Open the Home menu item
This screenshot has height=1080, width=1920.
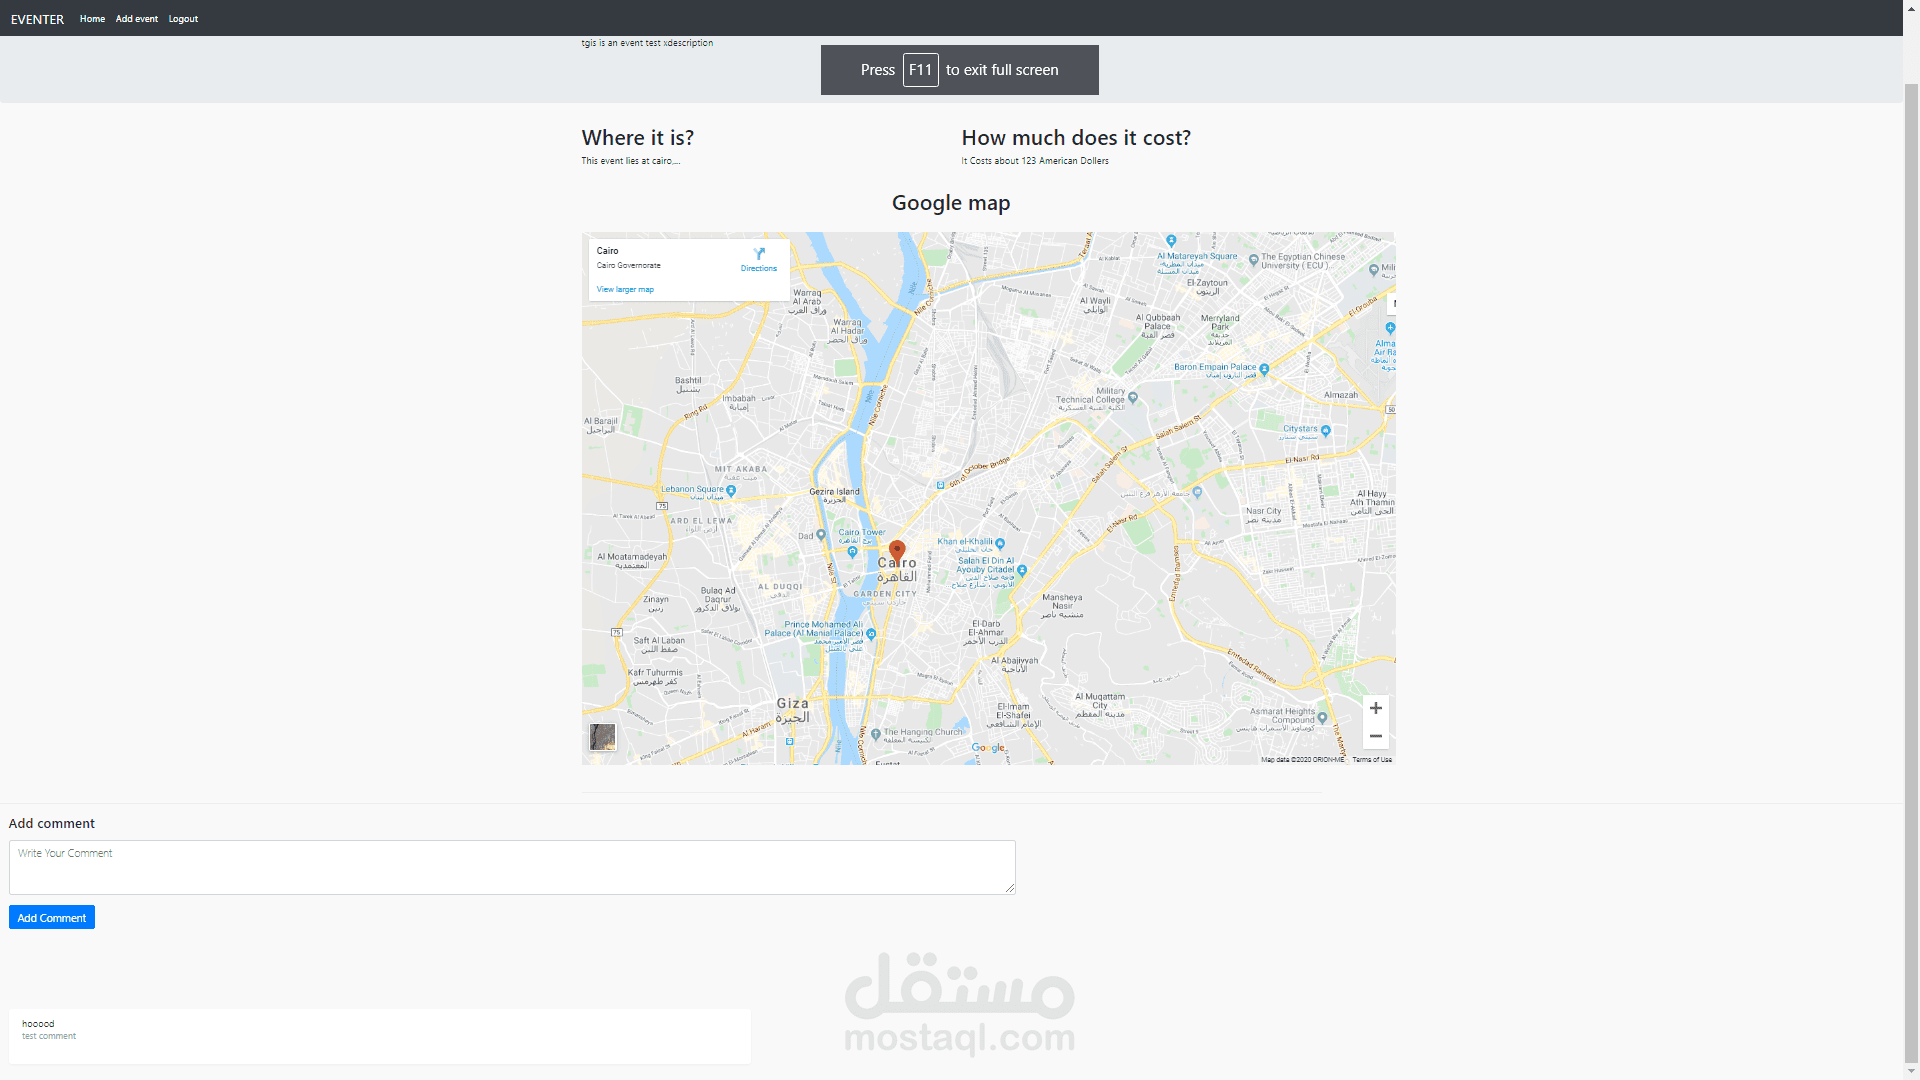pyautogui.click(x=92, y=18)
